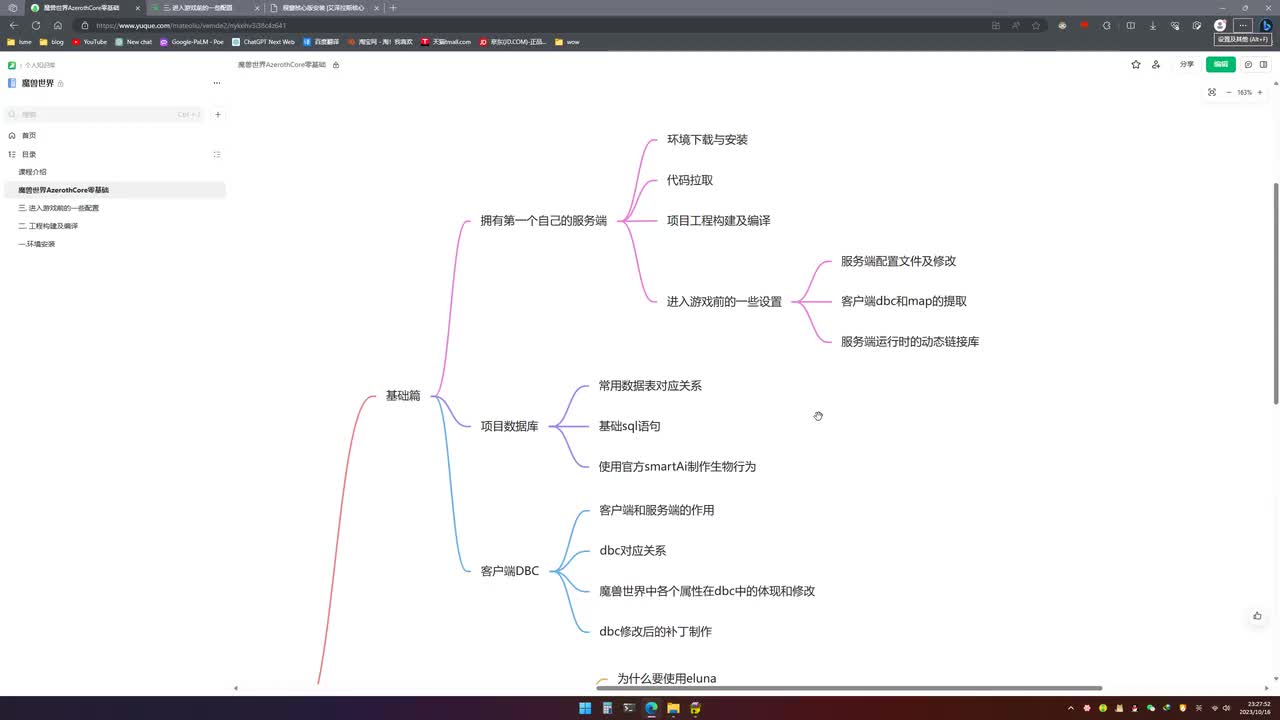This screenshot has width=1280, height=720.
Task: Click the sidebar search field
Action: [105, 114]
